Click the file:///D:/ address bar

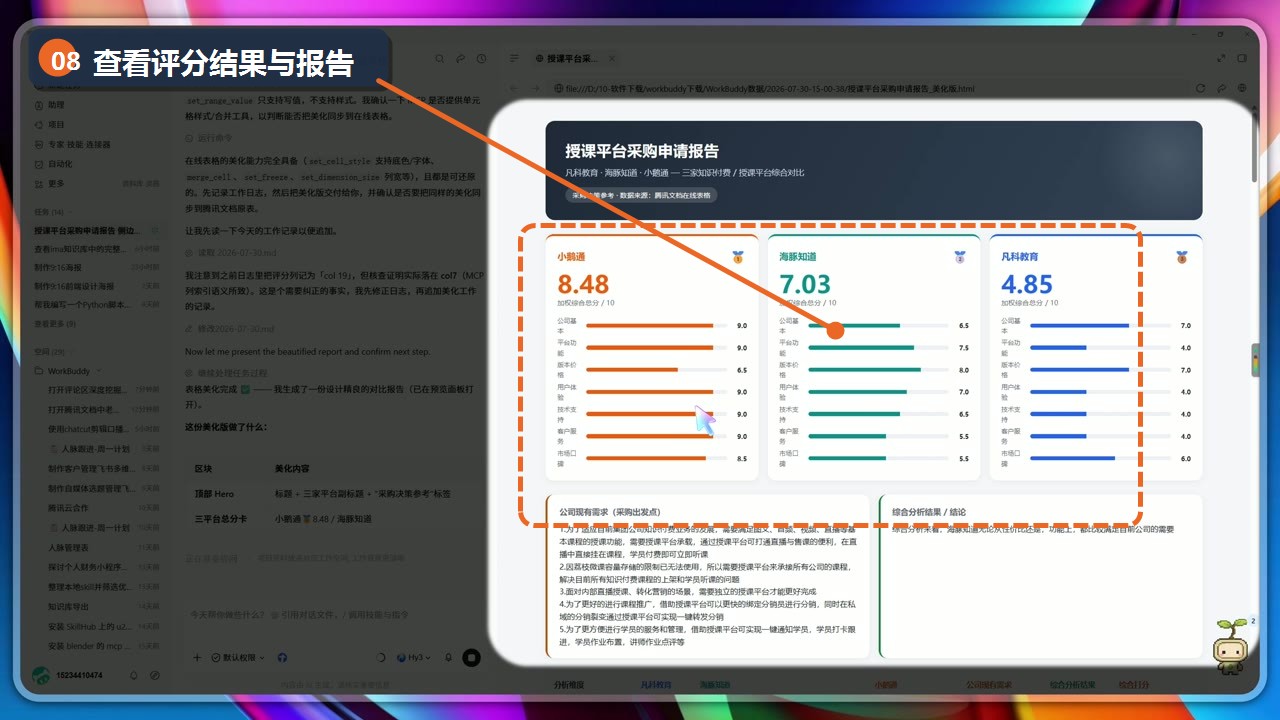coord(868,89)
